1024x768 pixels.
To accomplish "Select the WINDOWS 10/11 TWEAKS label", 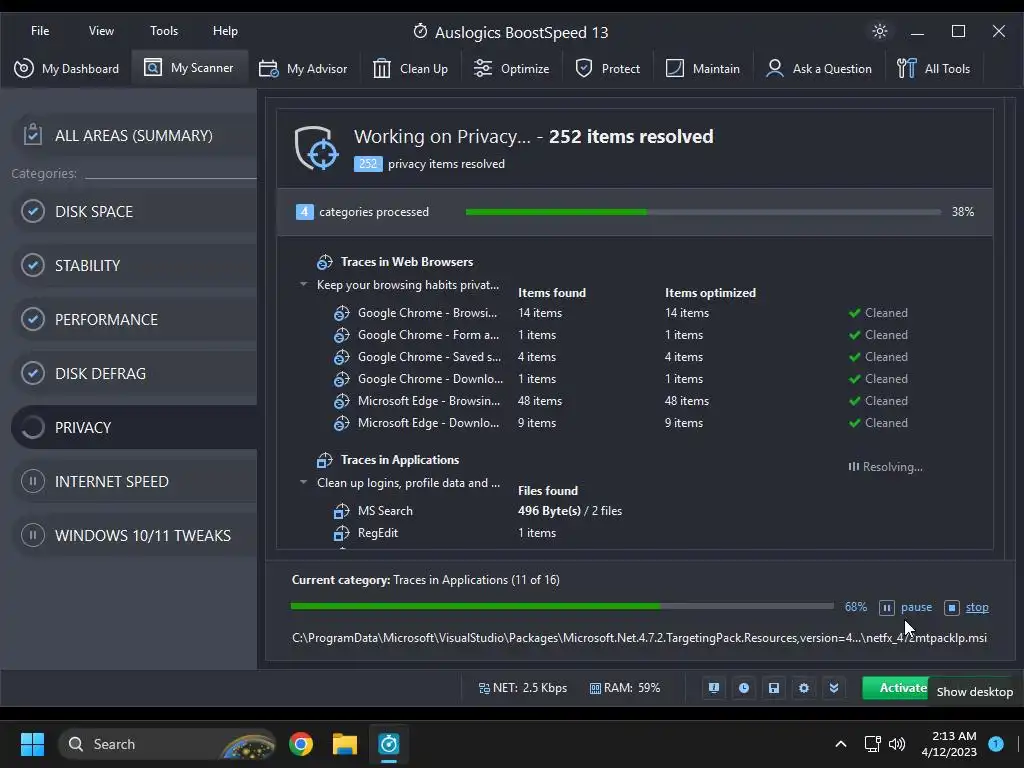I will coord(143,536).
